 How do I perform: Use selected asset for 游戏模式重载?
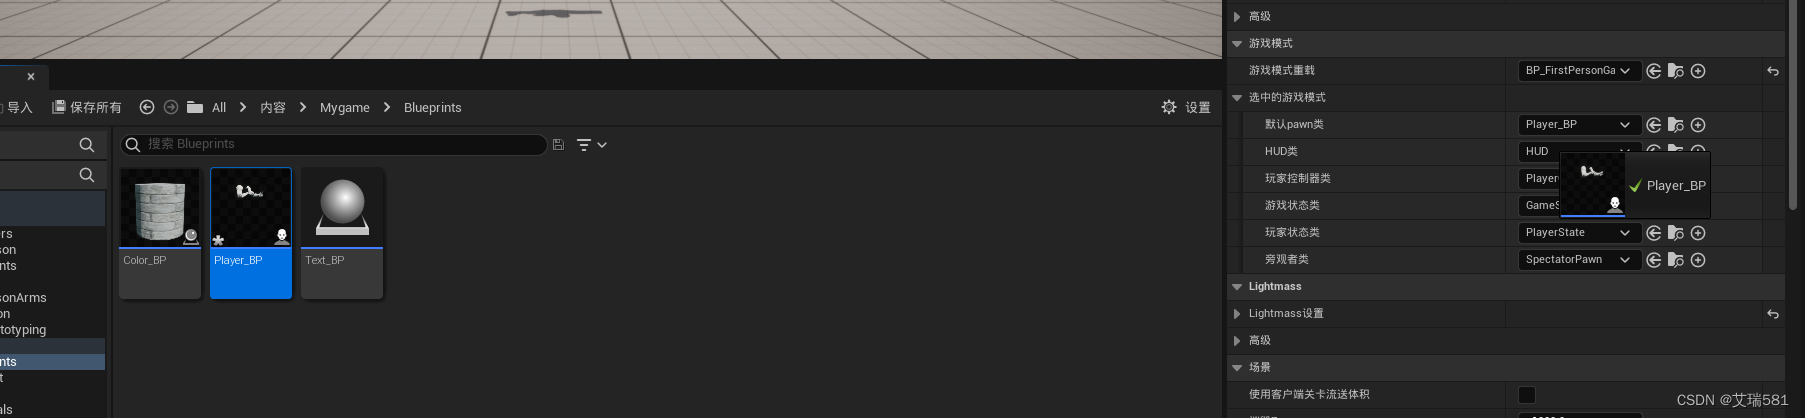coord(1654,71)
